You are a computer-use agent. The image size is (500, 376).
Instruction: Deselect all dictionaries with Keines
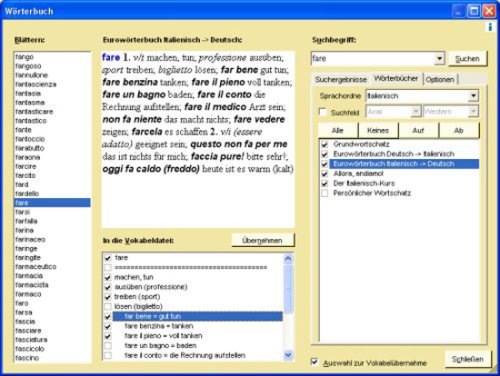pos(378,131)
